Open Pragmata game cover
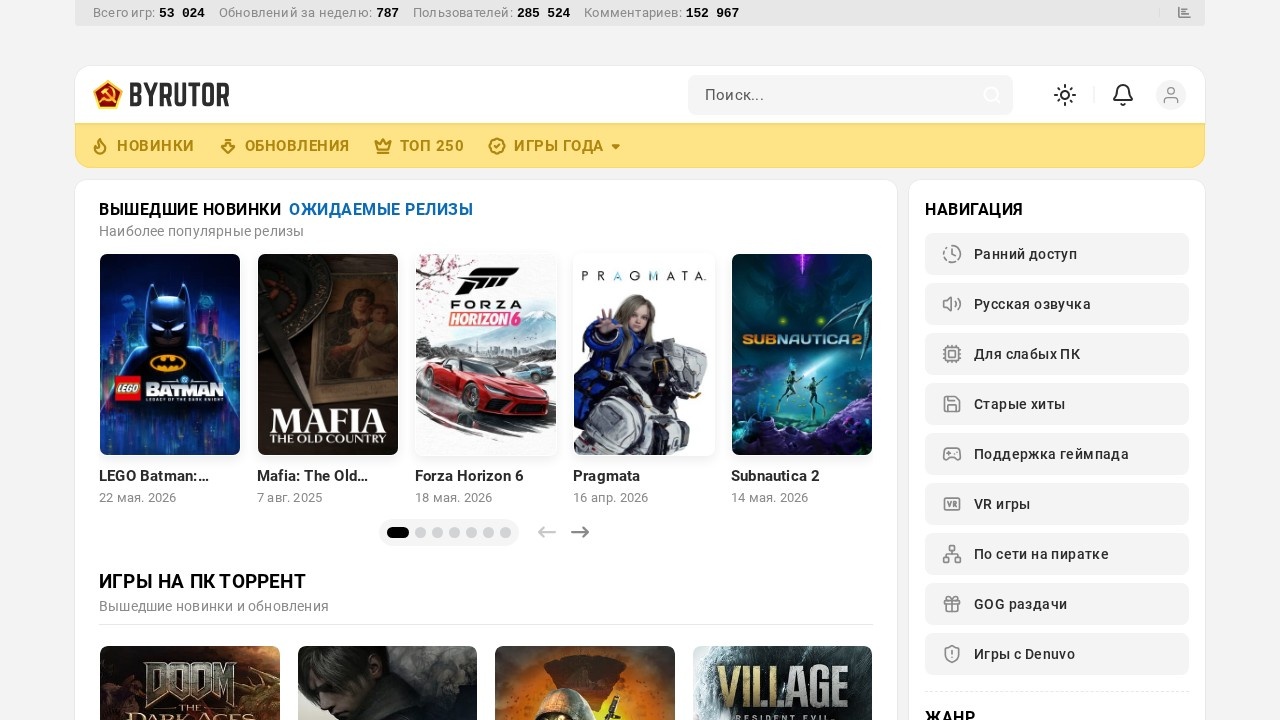Viewport: 1280px width, 720px height. pyautogui.click(x=644, y=355)
